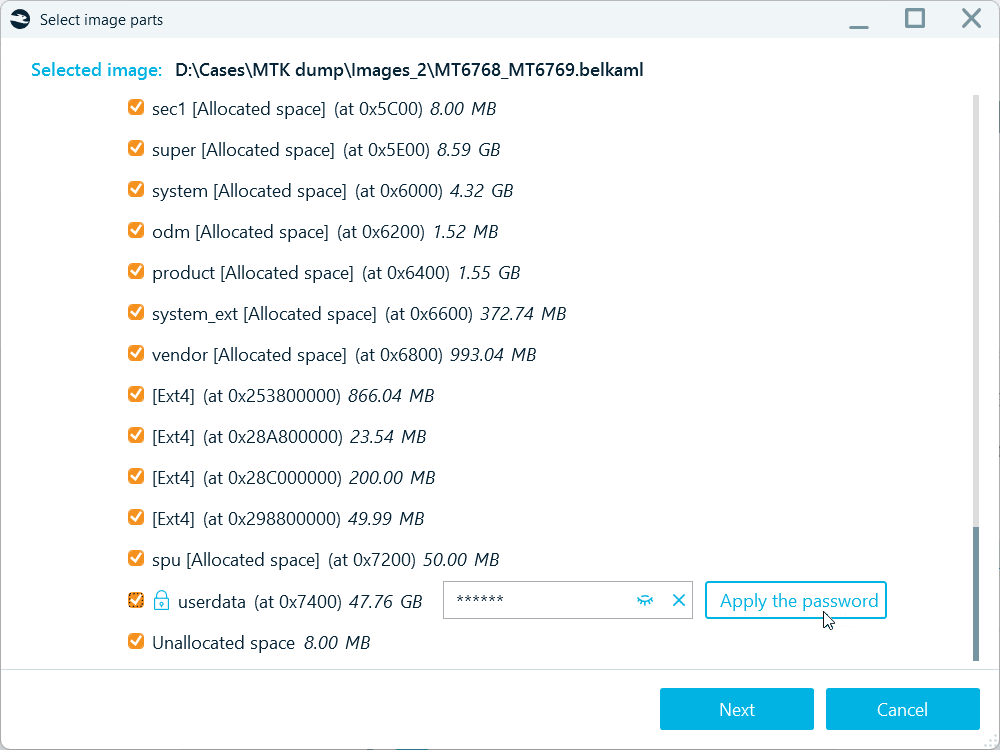Screen dimensions: 1000x750
Task: Click the 'Selected image:' label
Action: [x=97, y=70]
